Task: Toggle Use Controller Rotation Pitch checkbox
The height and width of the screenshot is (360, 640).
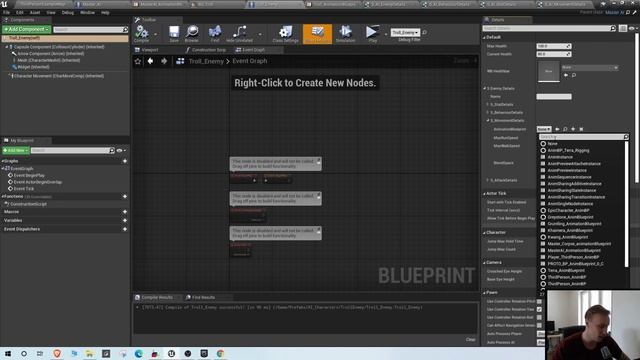Action: click(539, 301)
